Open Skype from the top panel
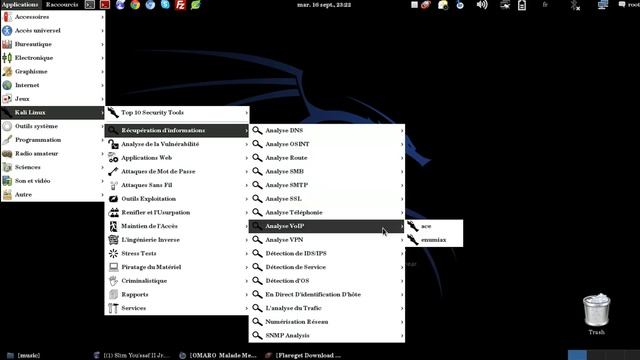This screenshot has width=640, height=360. click(x=165, y=5)
